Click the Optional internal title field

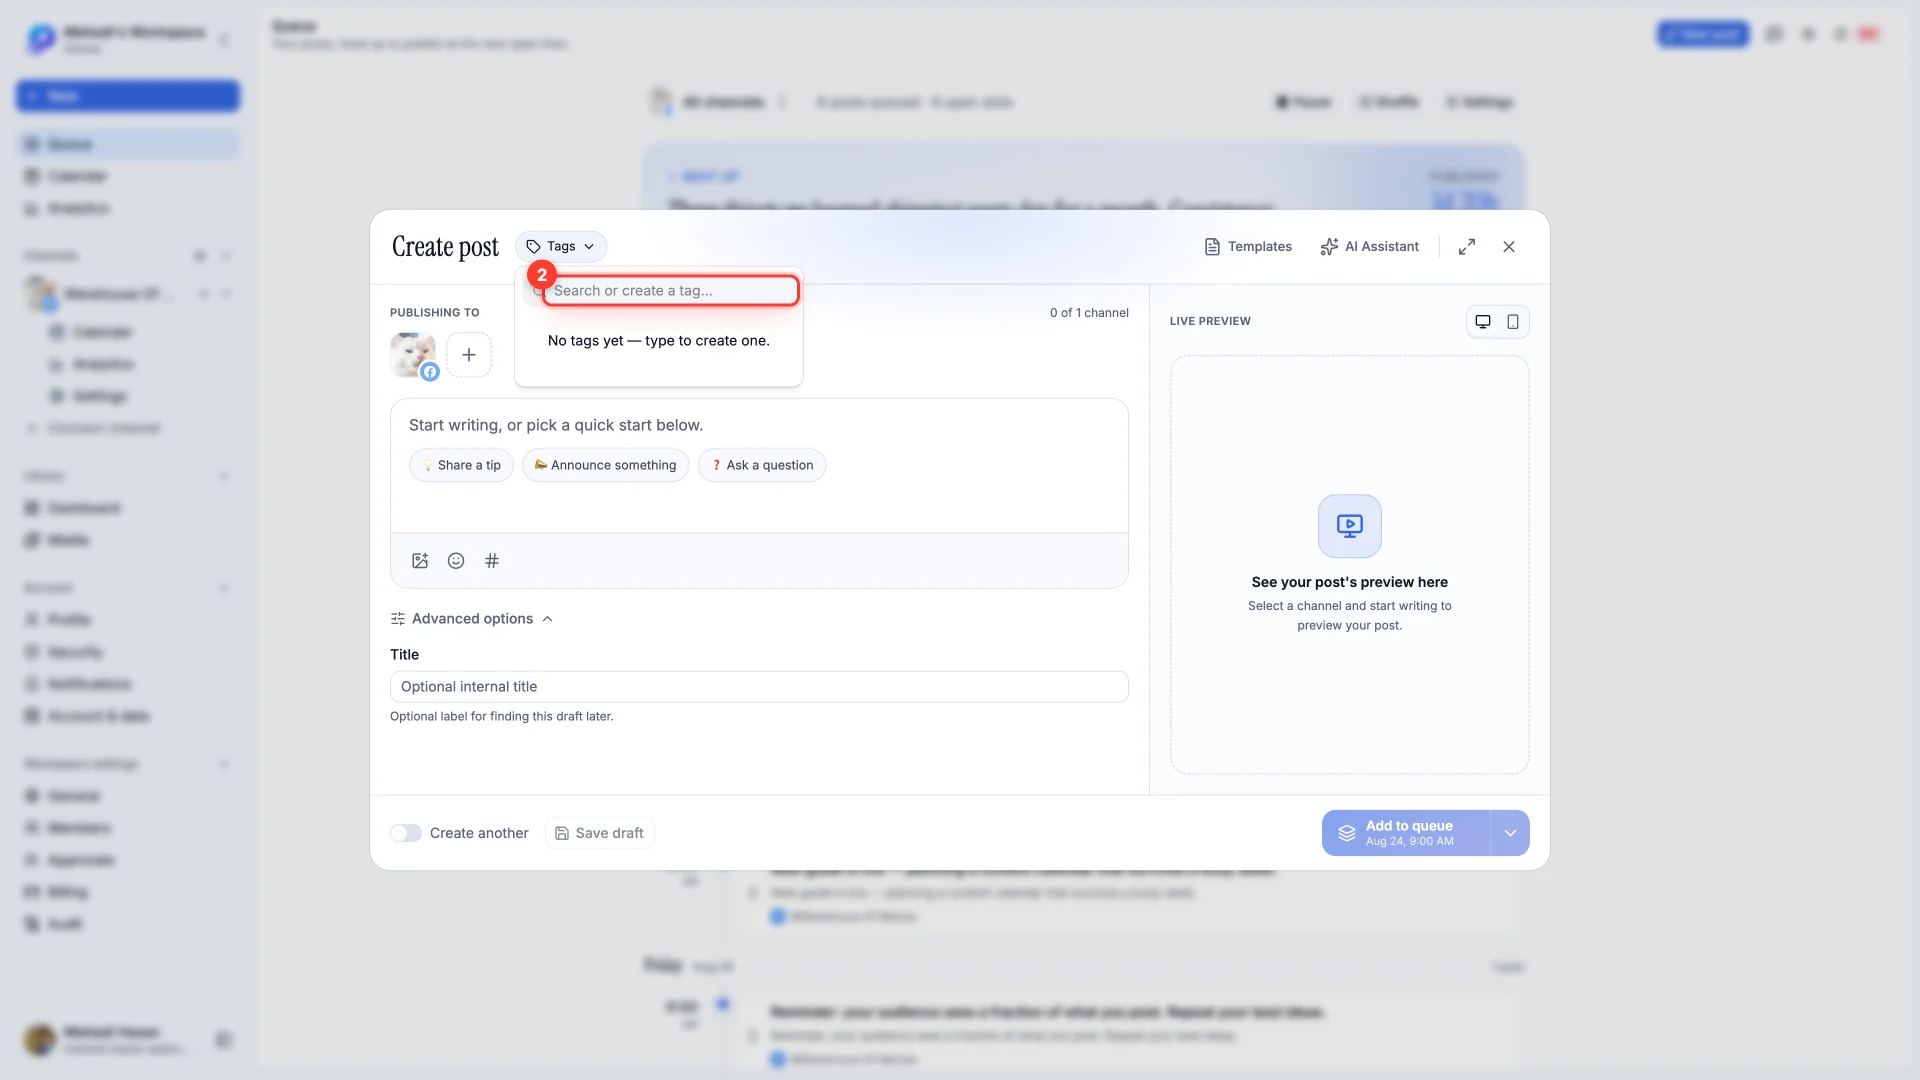(x=759, y=687)
